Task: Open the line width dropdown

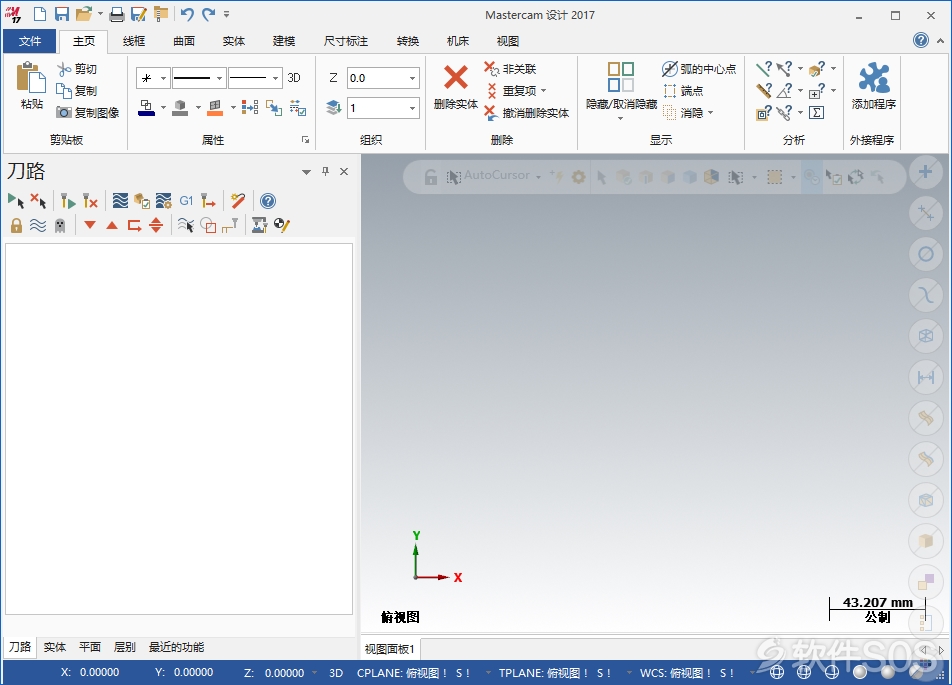Action: [276, 78]
